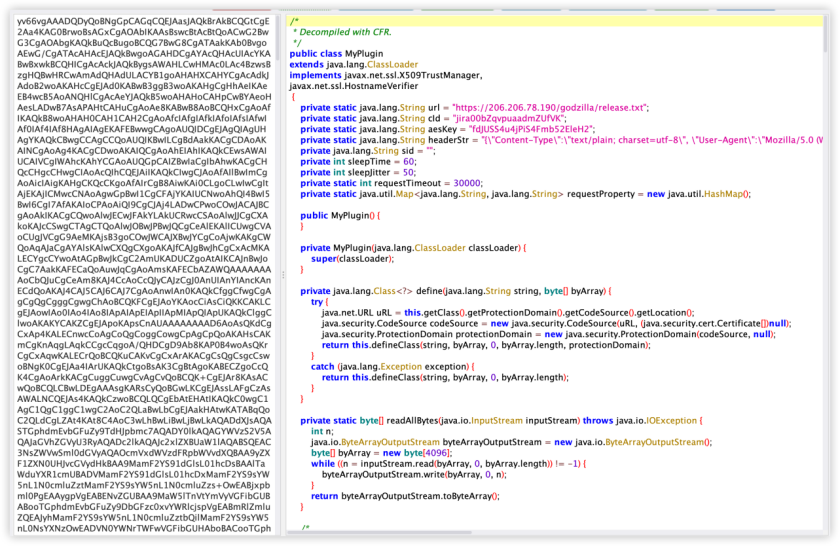Click the defineClass return inside the catch block
This screenshot has height=546, width=840.
tap(445, 377)
